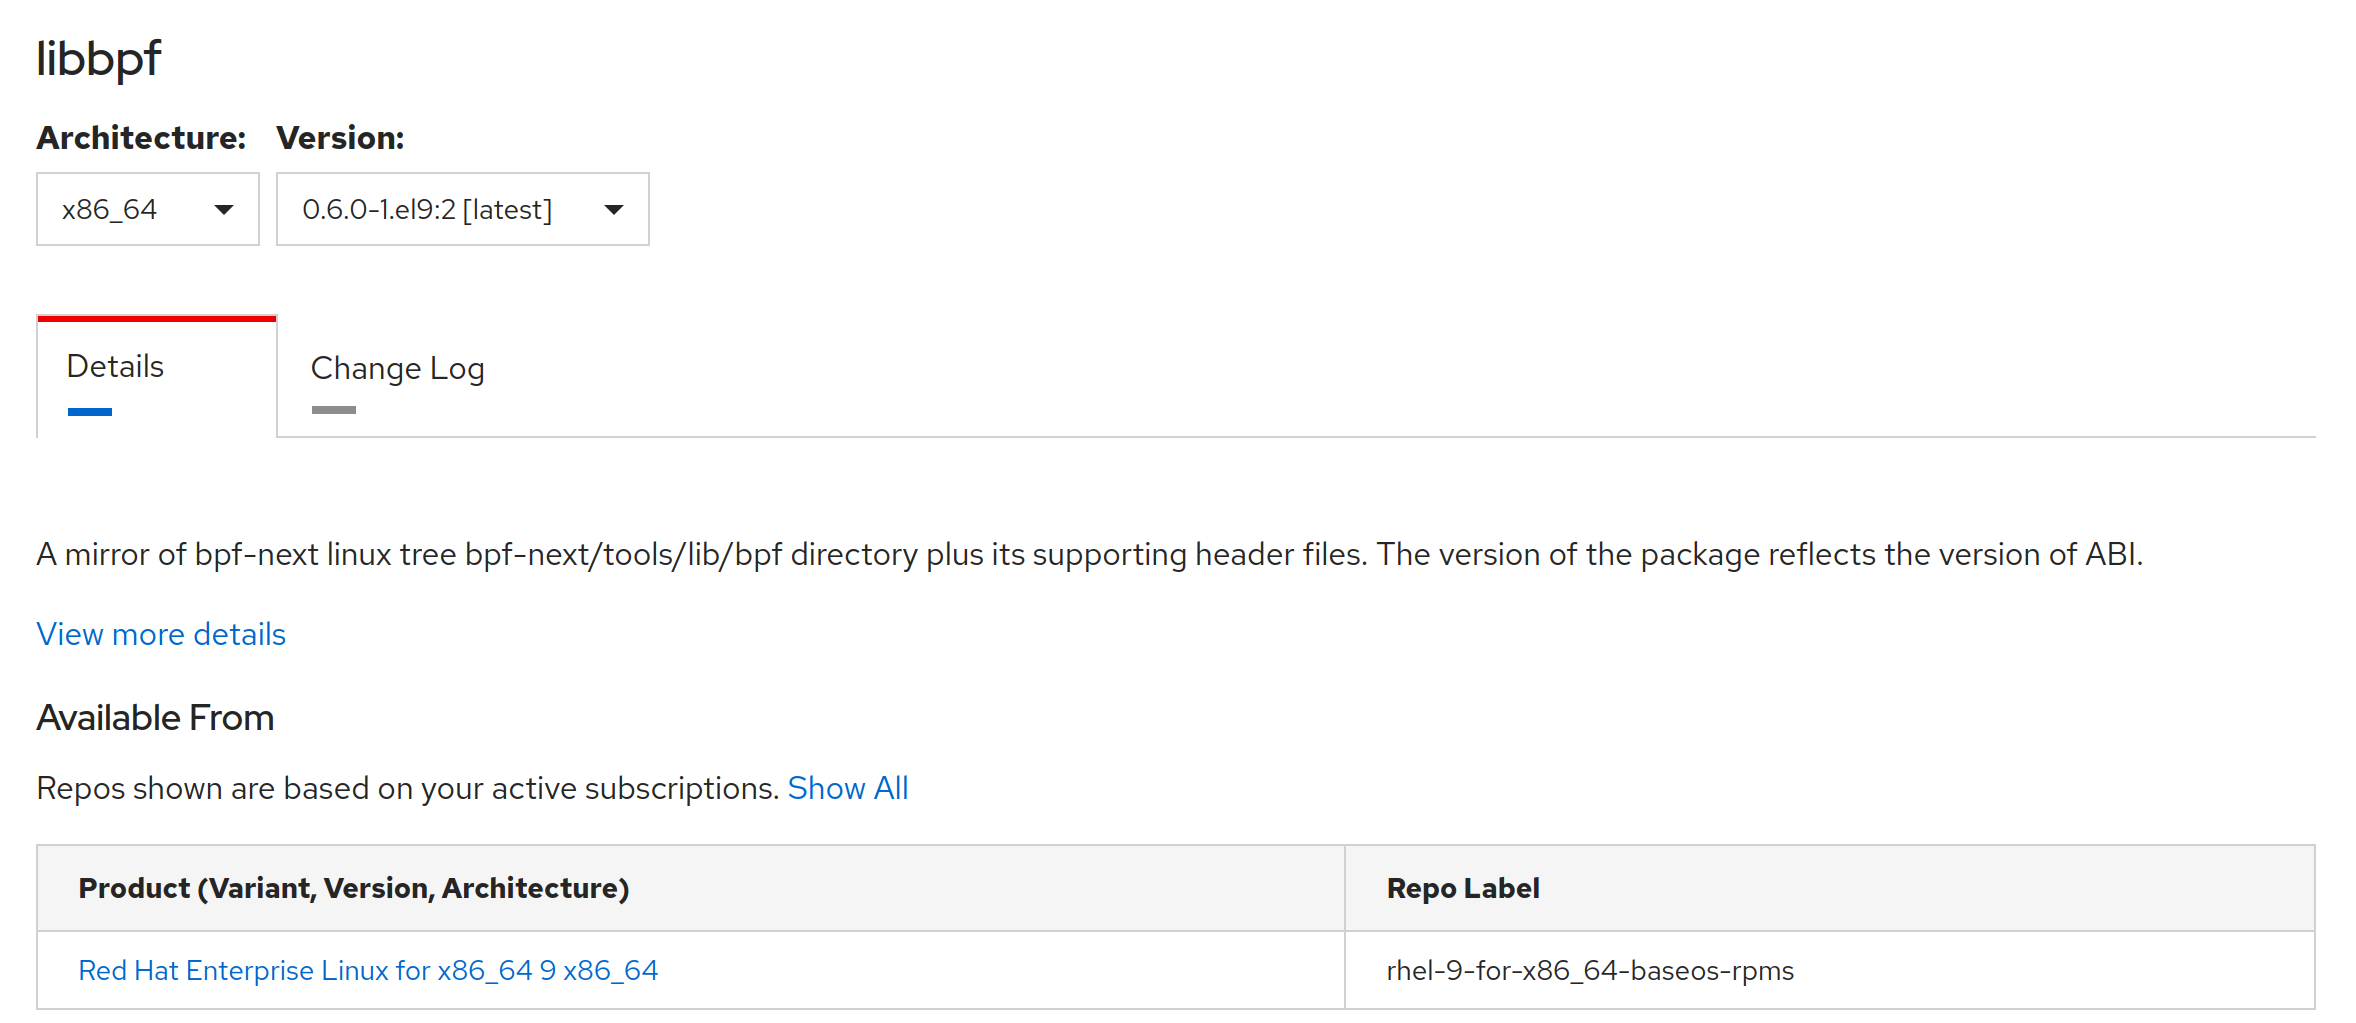Click inside the x86_64 selector box

pos(120,209)
